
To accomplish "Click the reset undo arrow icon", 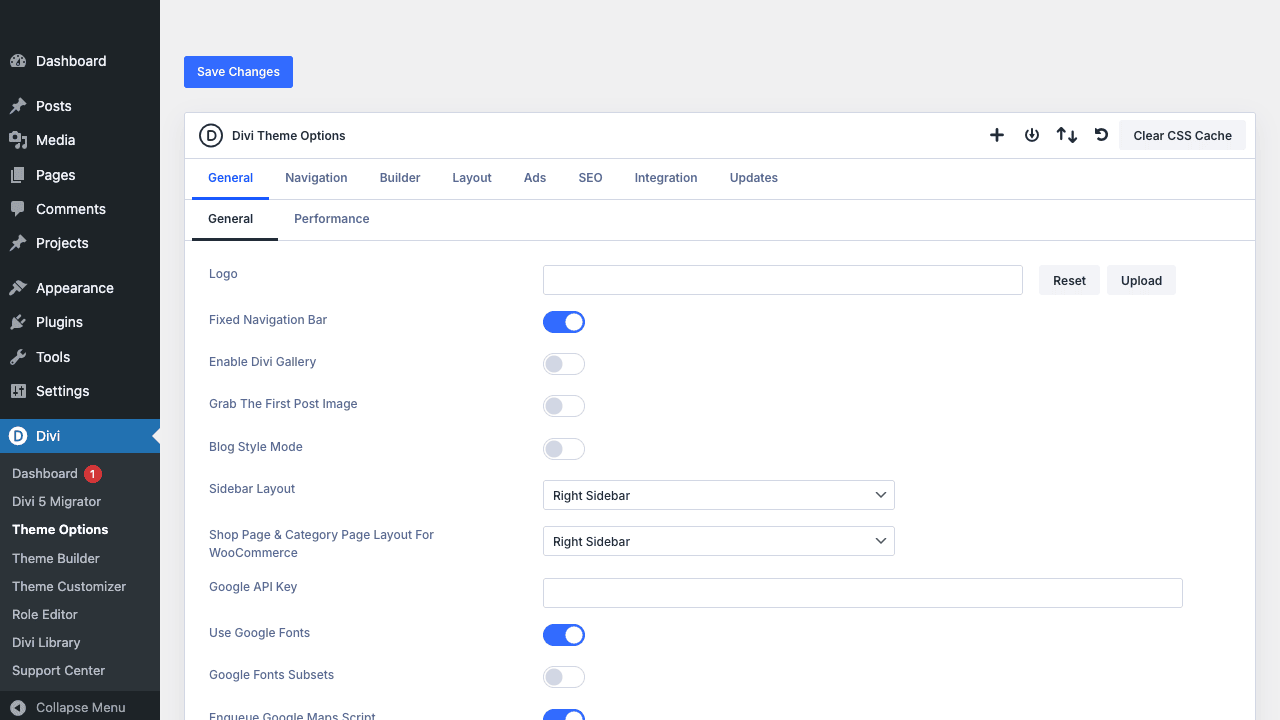I will 1101,135.
